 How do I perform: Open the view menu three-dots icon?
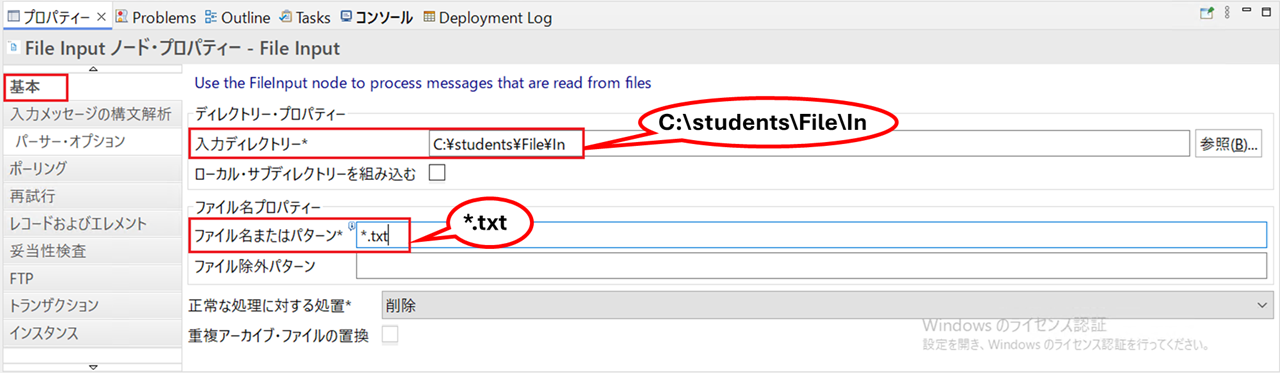point(1228,14)
